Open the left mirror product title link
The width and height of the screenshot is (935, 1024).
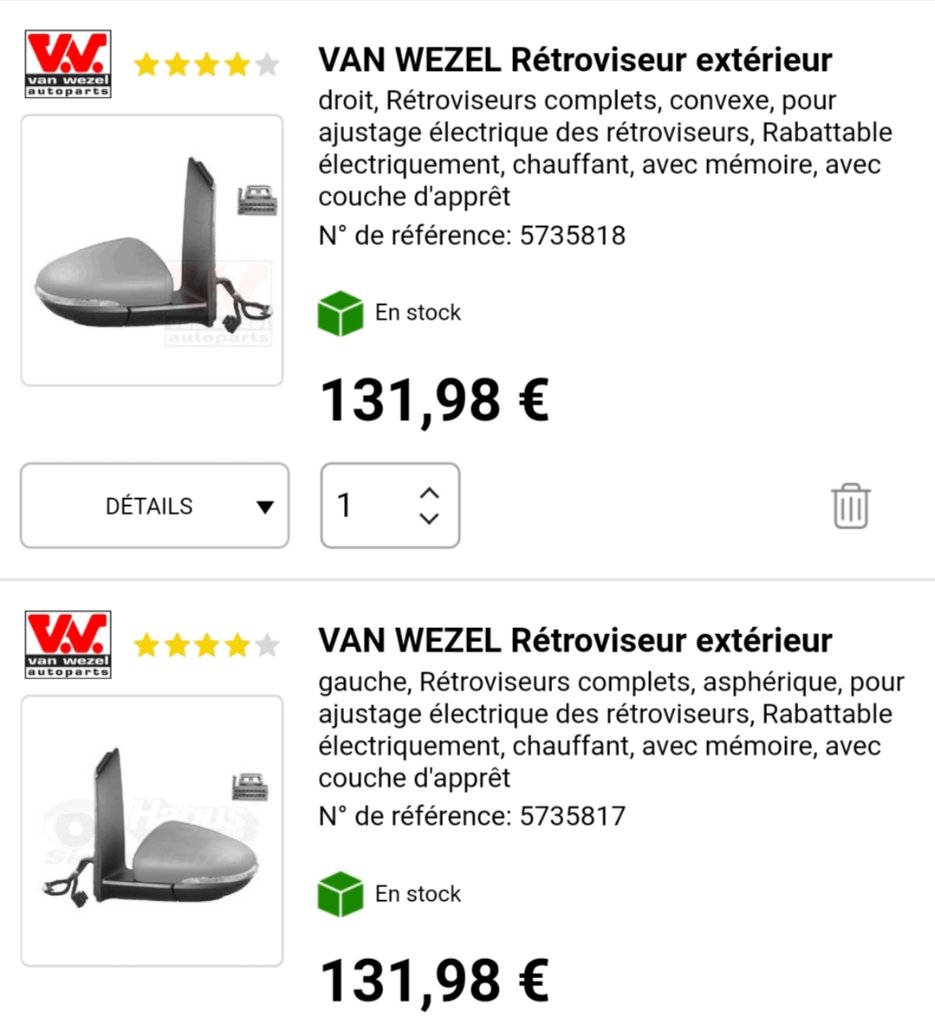coord(575,640)
